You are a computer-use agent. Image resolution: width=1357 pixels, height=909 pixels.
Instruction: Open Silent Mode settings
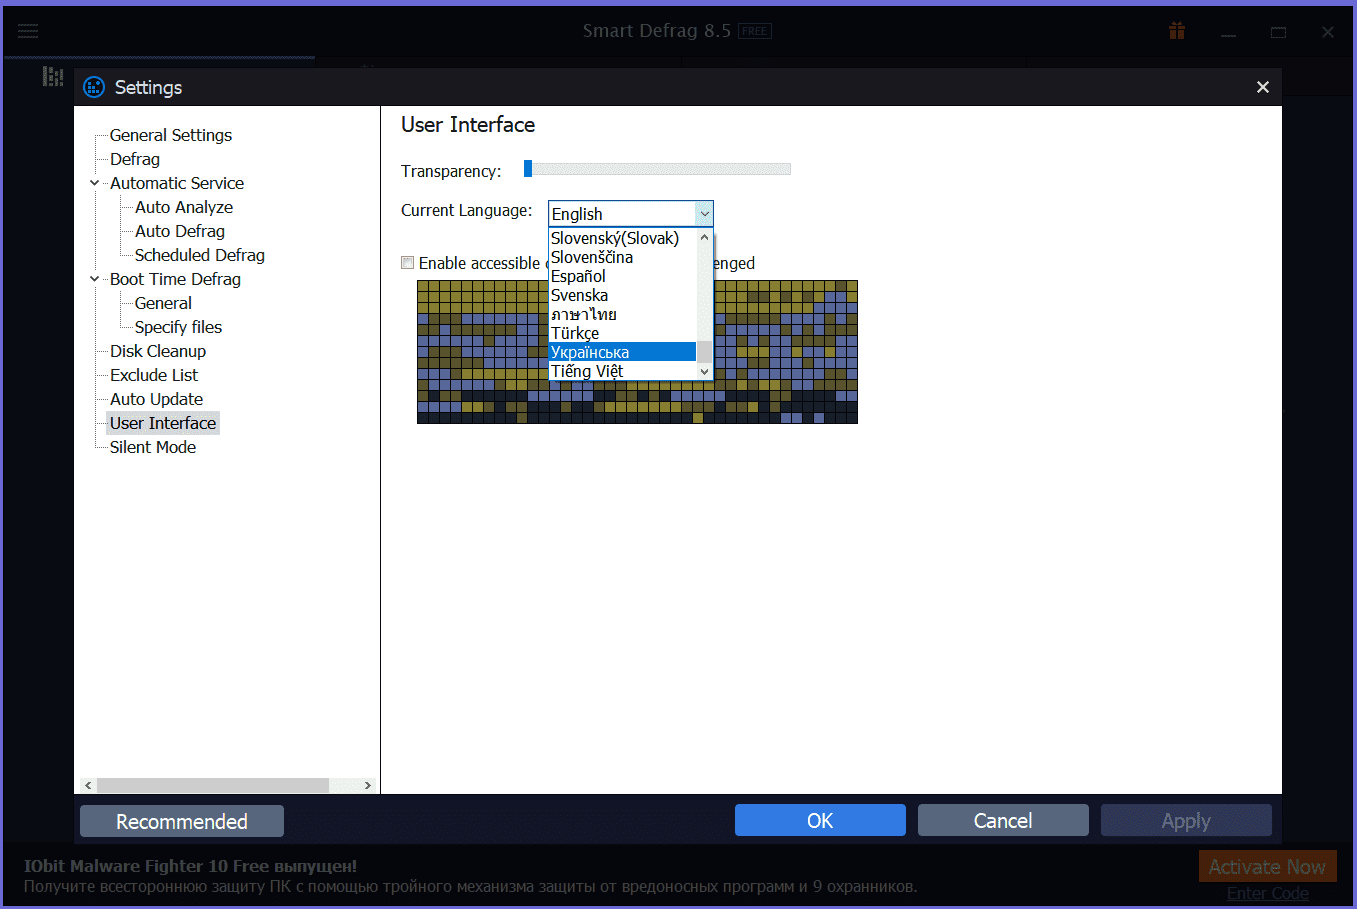coord(153,447)
